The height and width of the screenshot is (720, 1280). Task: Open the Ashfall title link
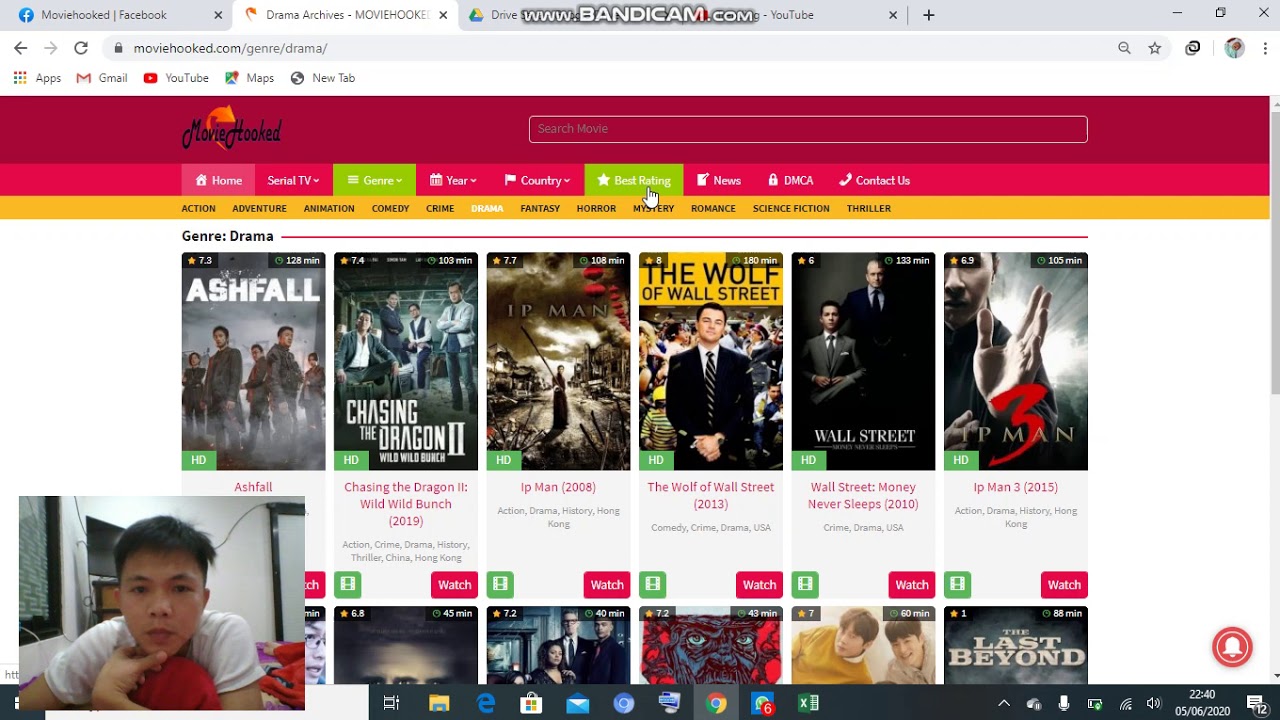tap(253, 487)
